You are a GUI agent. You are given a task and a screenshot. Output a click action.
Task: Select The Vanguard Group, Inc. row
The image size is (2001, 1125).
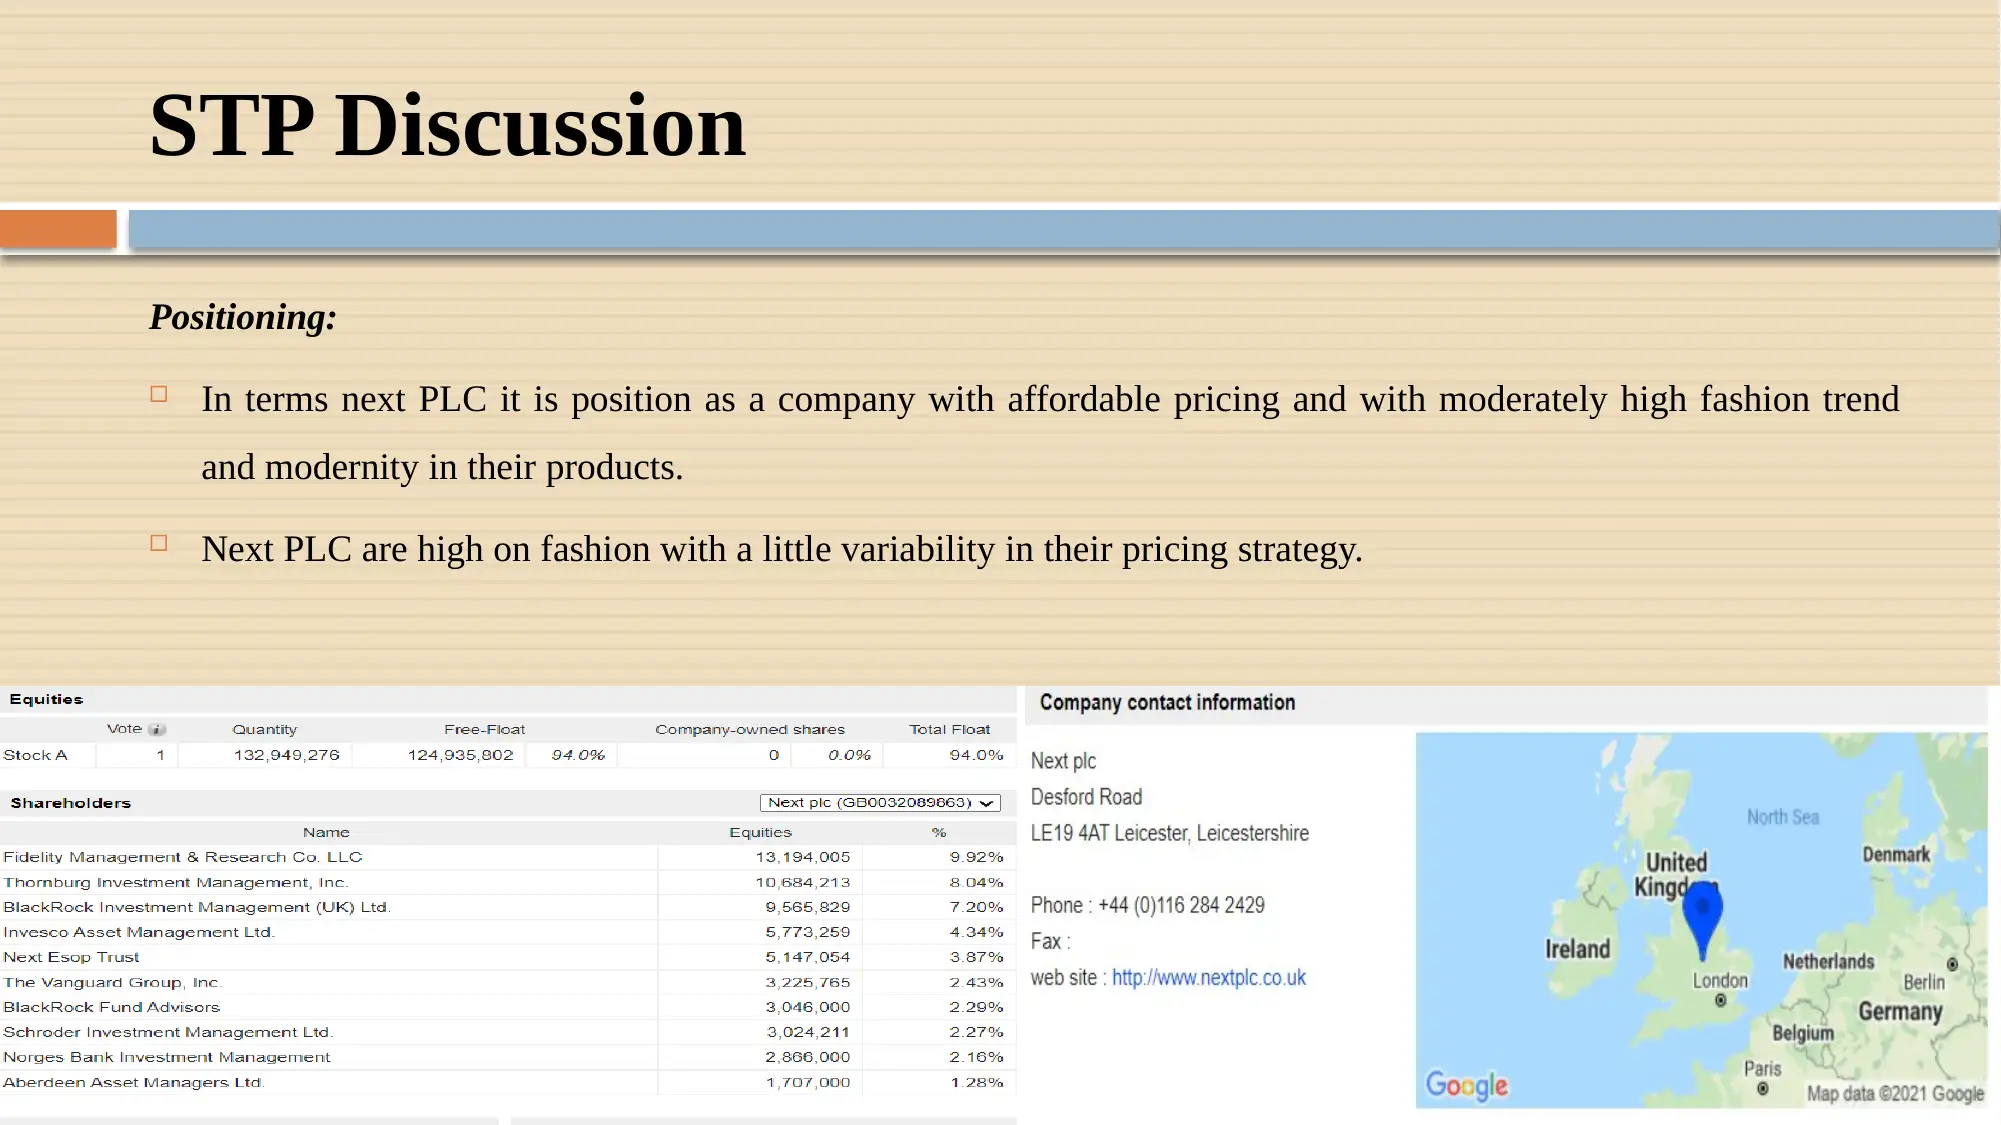click(508, 982)
